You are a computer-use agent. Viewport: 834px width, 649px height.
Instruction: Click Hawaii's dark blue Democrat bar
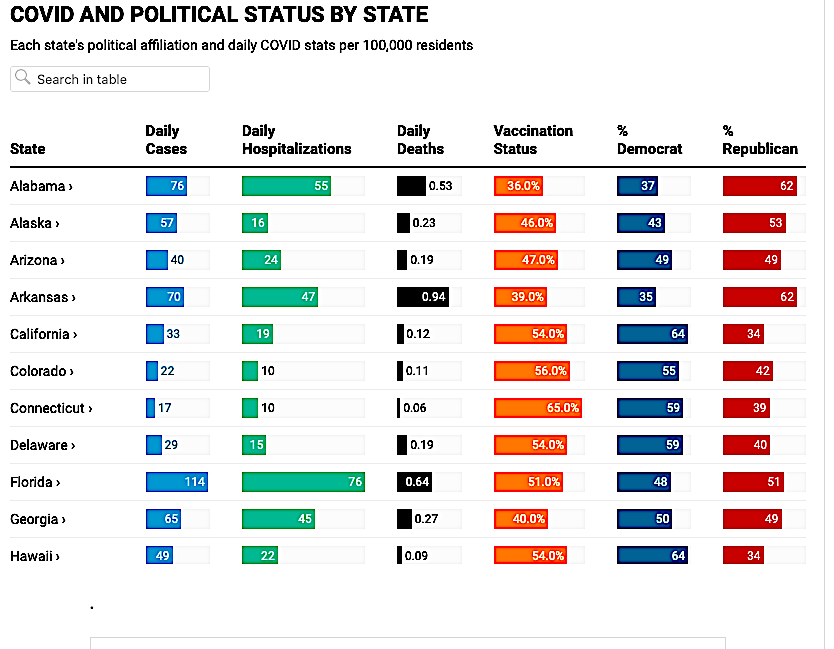pos(652,556)
